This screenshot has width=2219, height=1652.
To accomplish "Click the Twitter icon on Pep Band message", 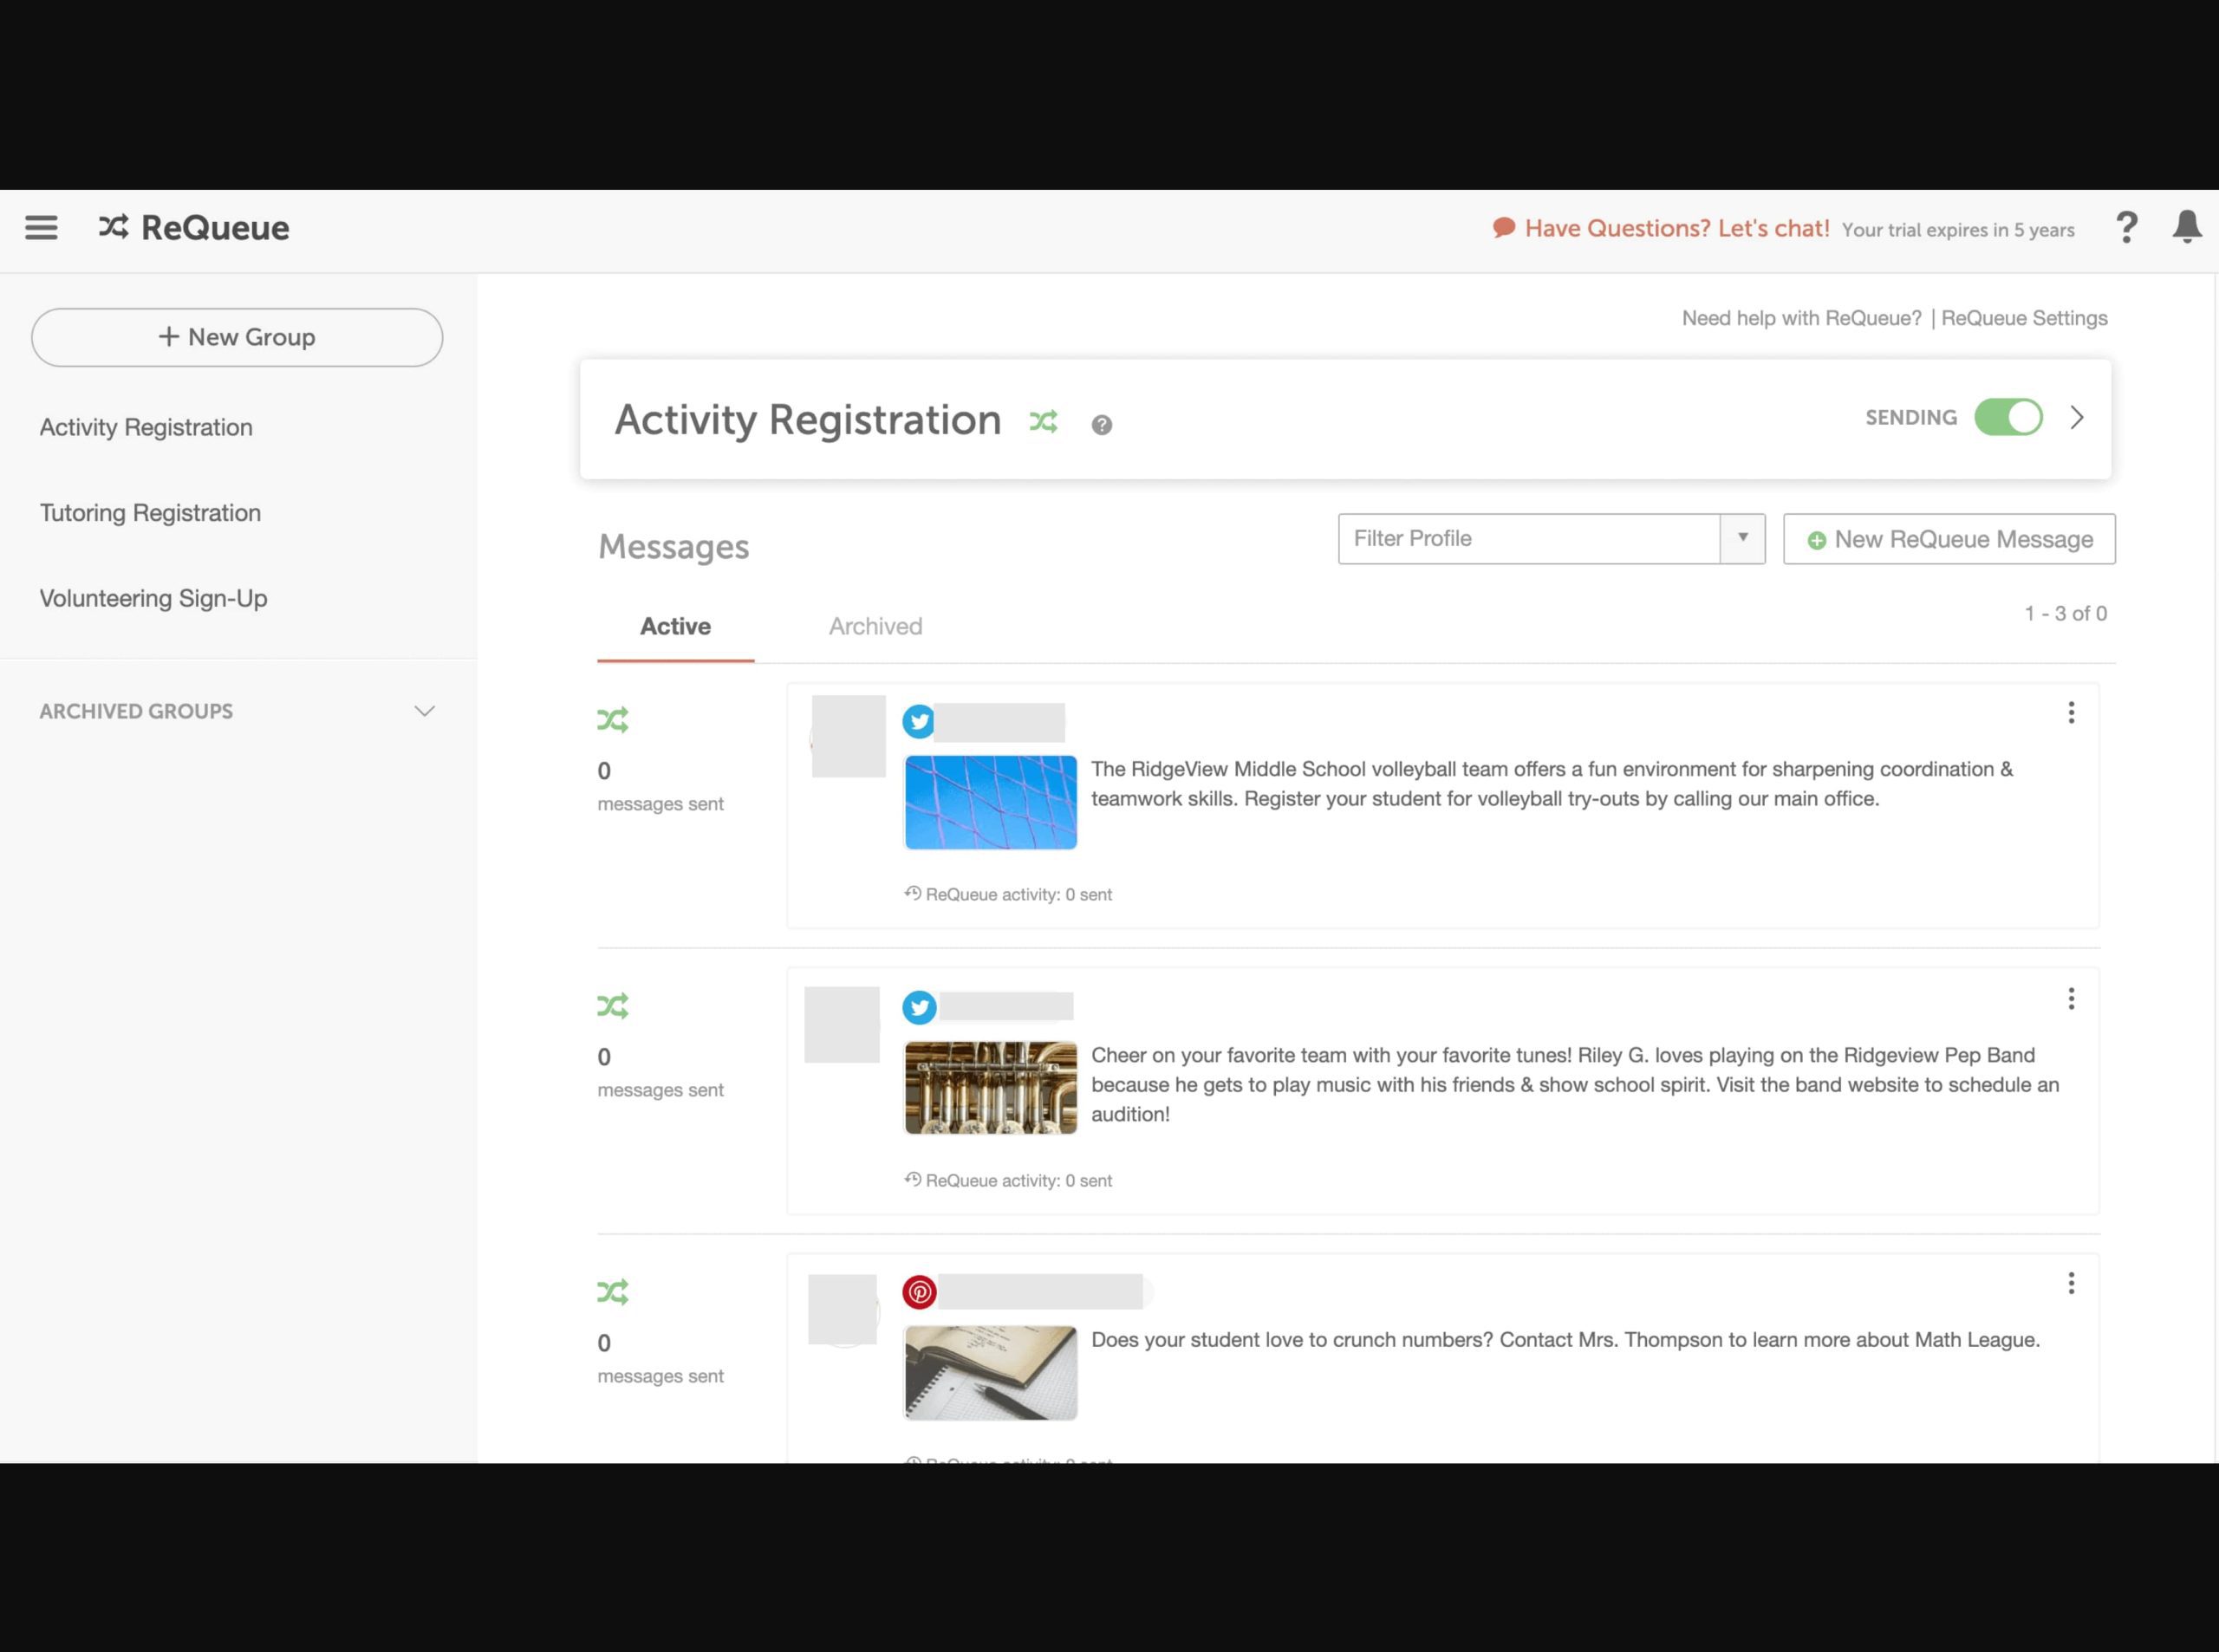I will click(x=920, y=1005).
